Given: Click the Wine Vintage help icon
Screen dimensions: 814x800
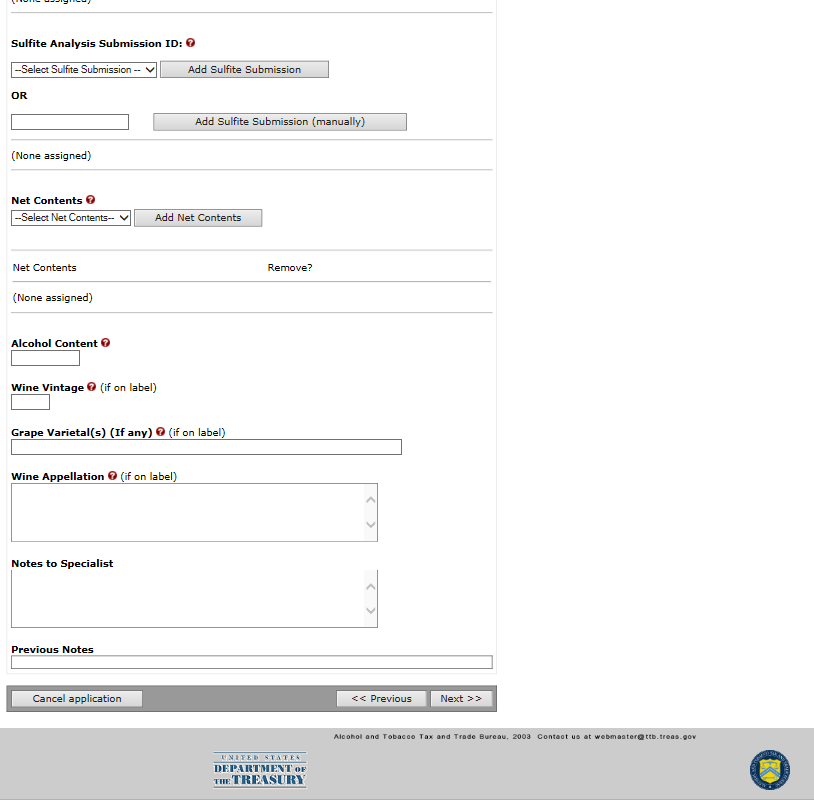Looking at the screenshot, I should point(92,387).
